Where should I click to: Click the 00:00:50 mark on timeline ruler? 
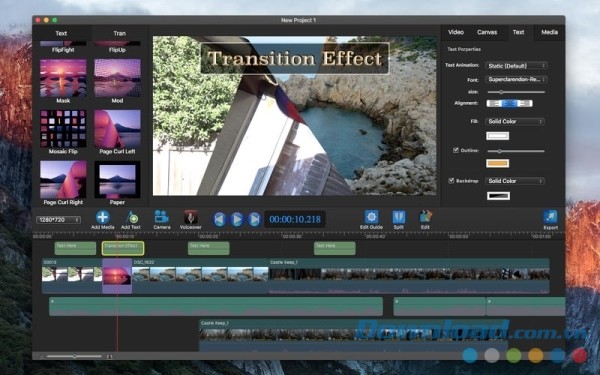click(458, 236)
